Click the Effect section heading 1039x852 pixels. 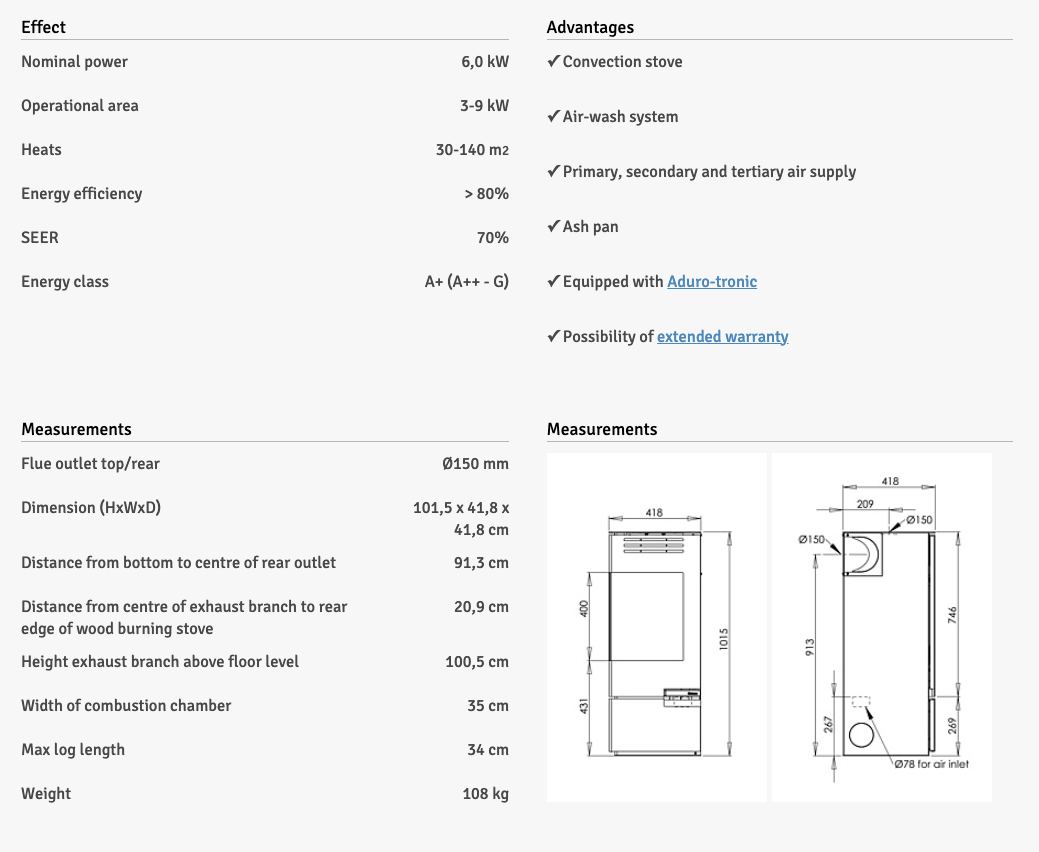[x=44, y=27]
